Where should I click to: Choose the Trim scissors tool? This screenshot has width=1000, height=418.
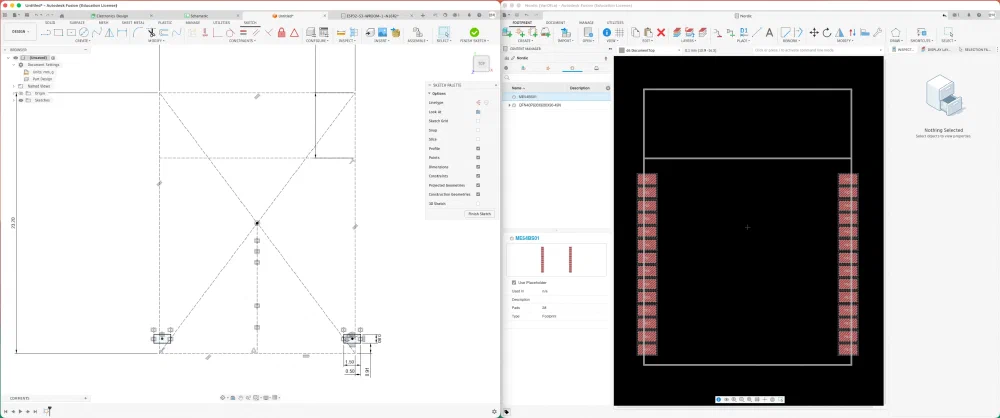151,32
